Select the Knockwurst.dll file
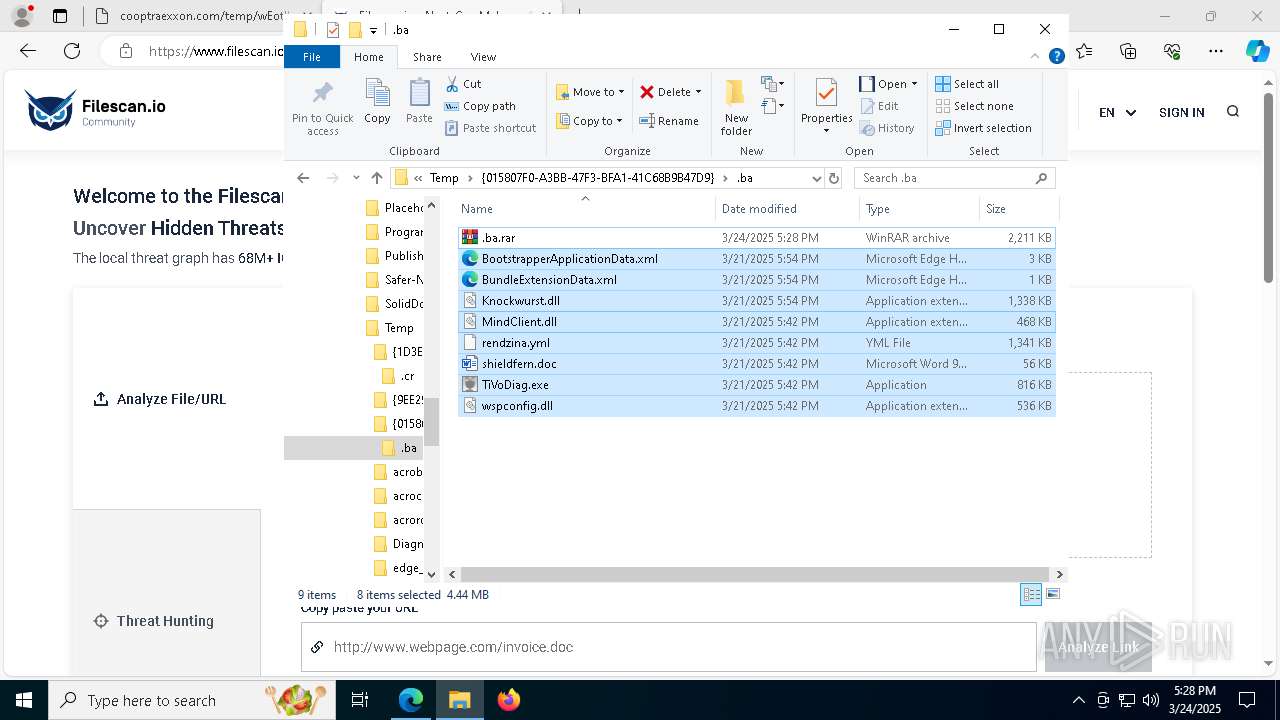The width and height of the screenshot is (1280, 720). coord(756,301)
